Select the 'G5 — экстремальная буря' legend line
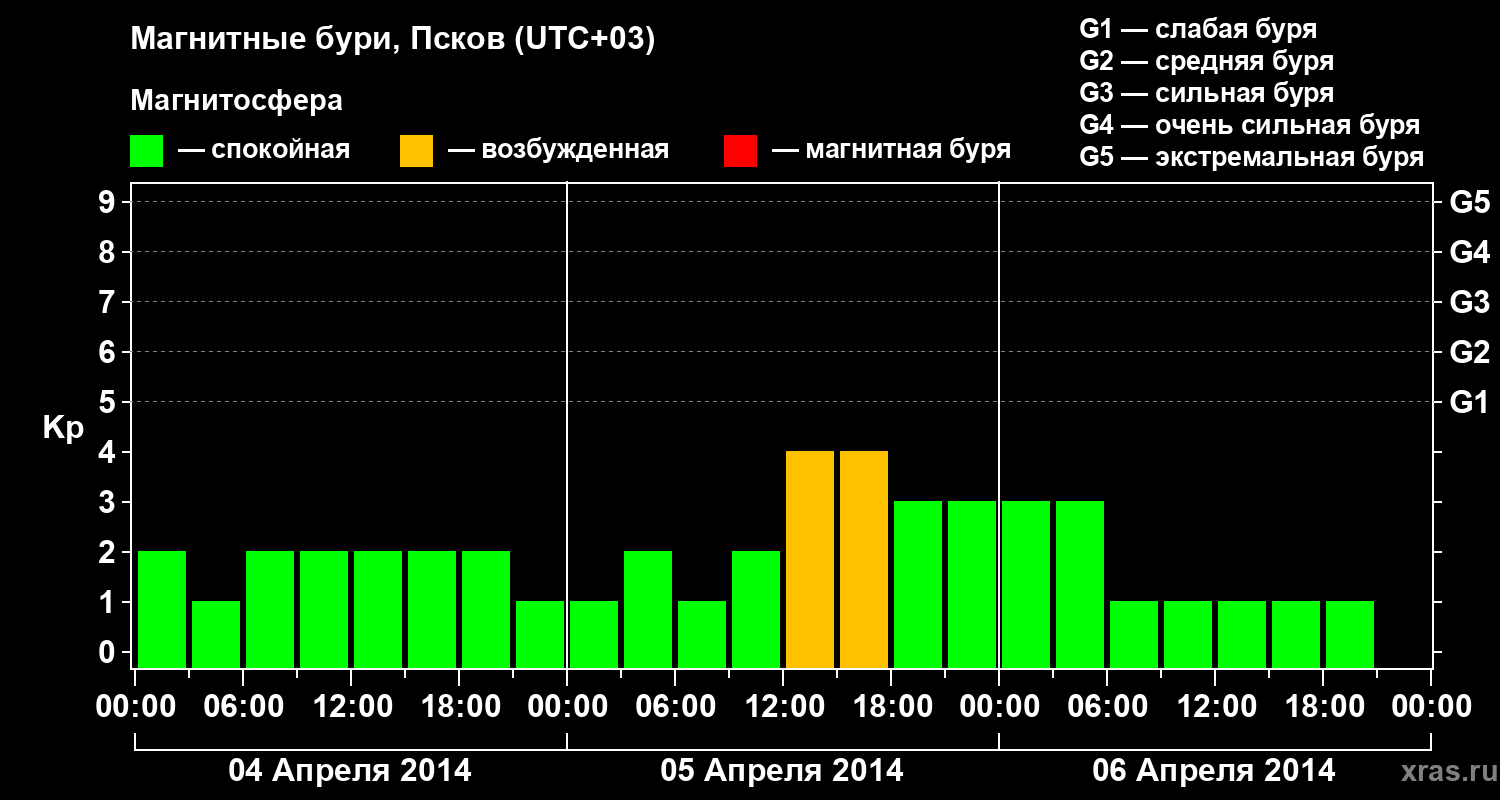The image size is (1500, 800). click(x=1252, y=156)
